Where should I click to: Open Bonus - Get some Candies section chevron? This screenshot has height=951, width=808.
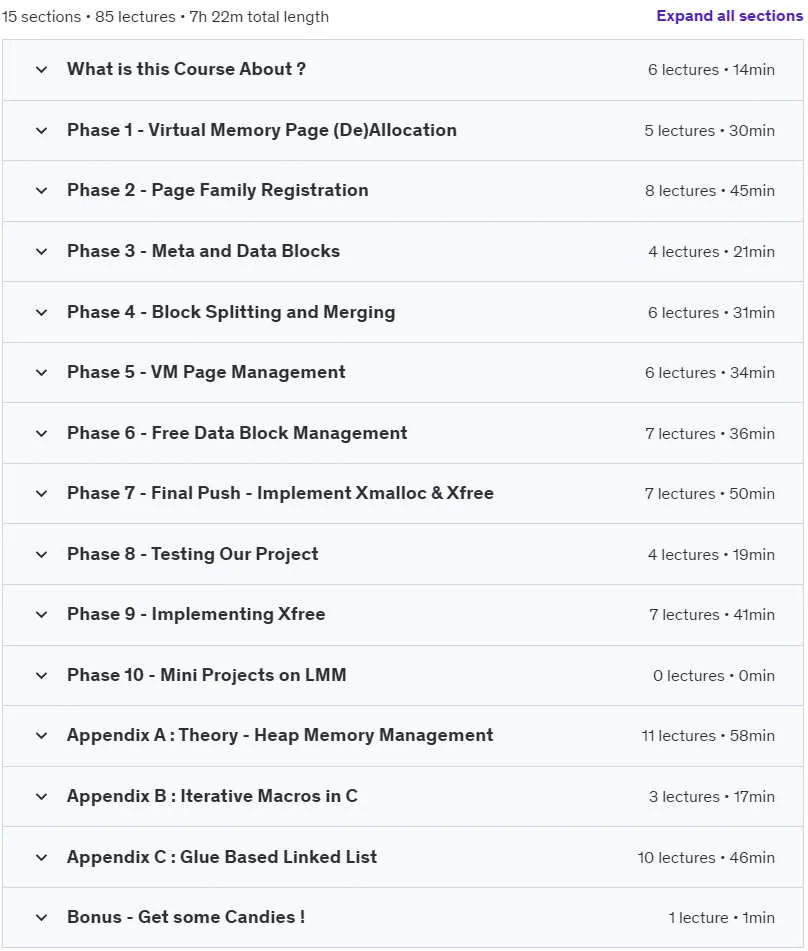click(41, 917)
